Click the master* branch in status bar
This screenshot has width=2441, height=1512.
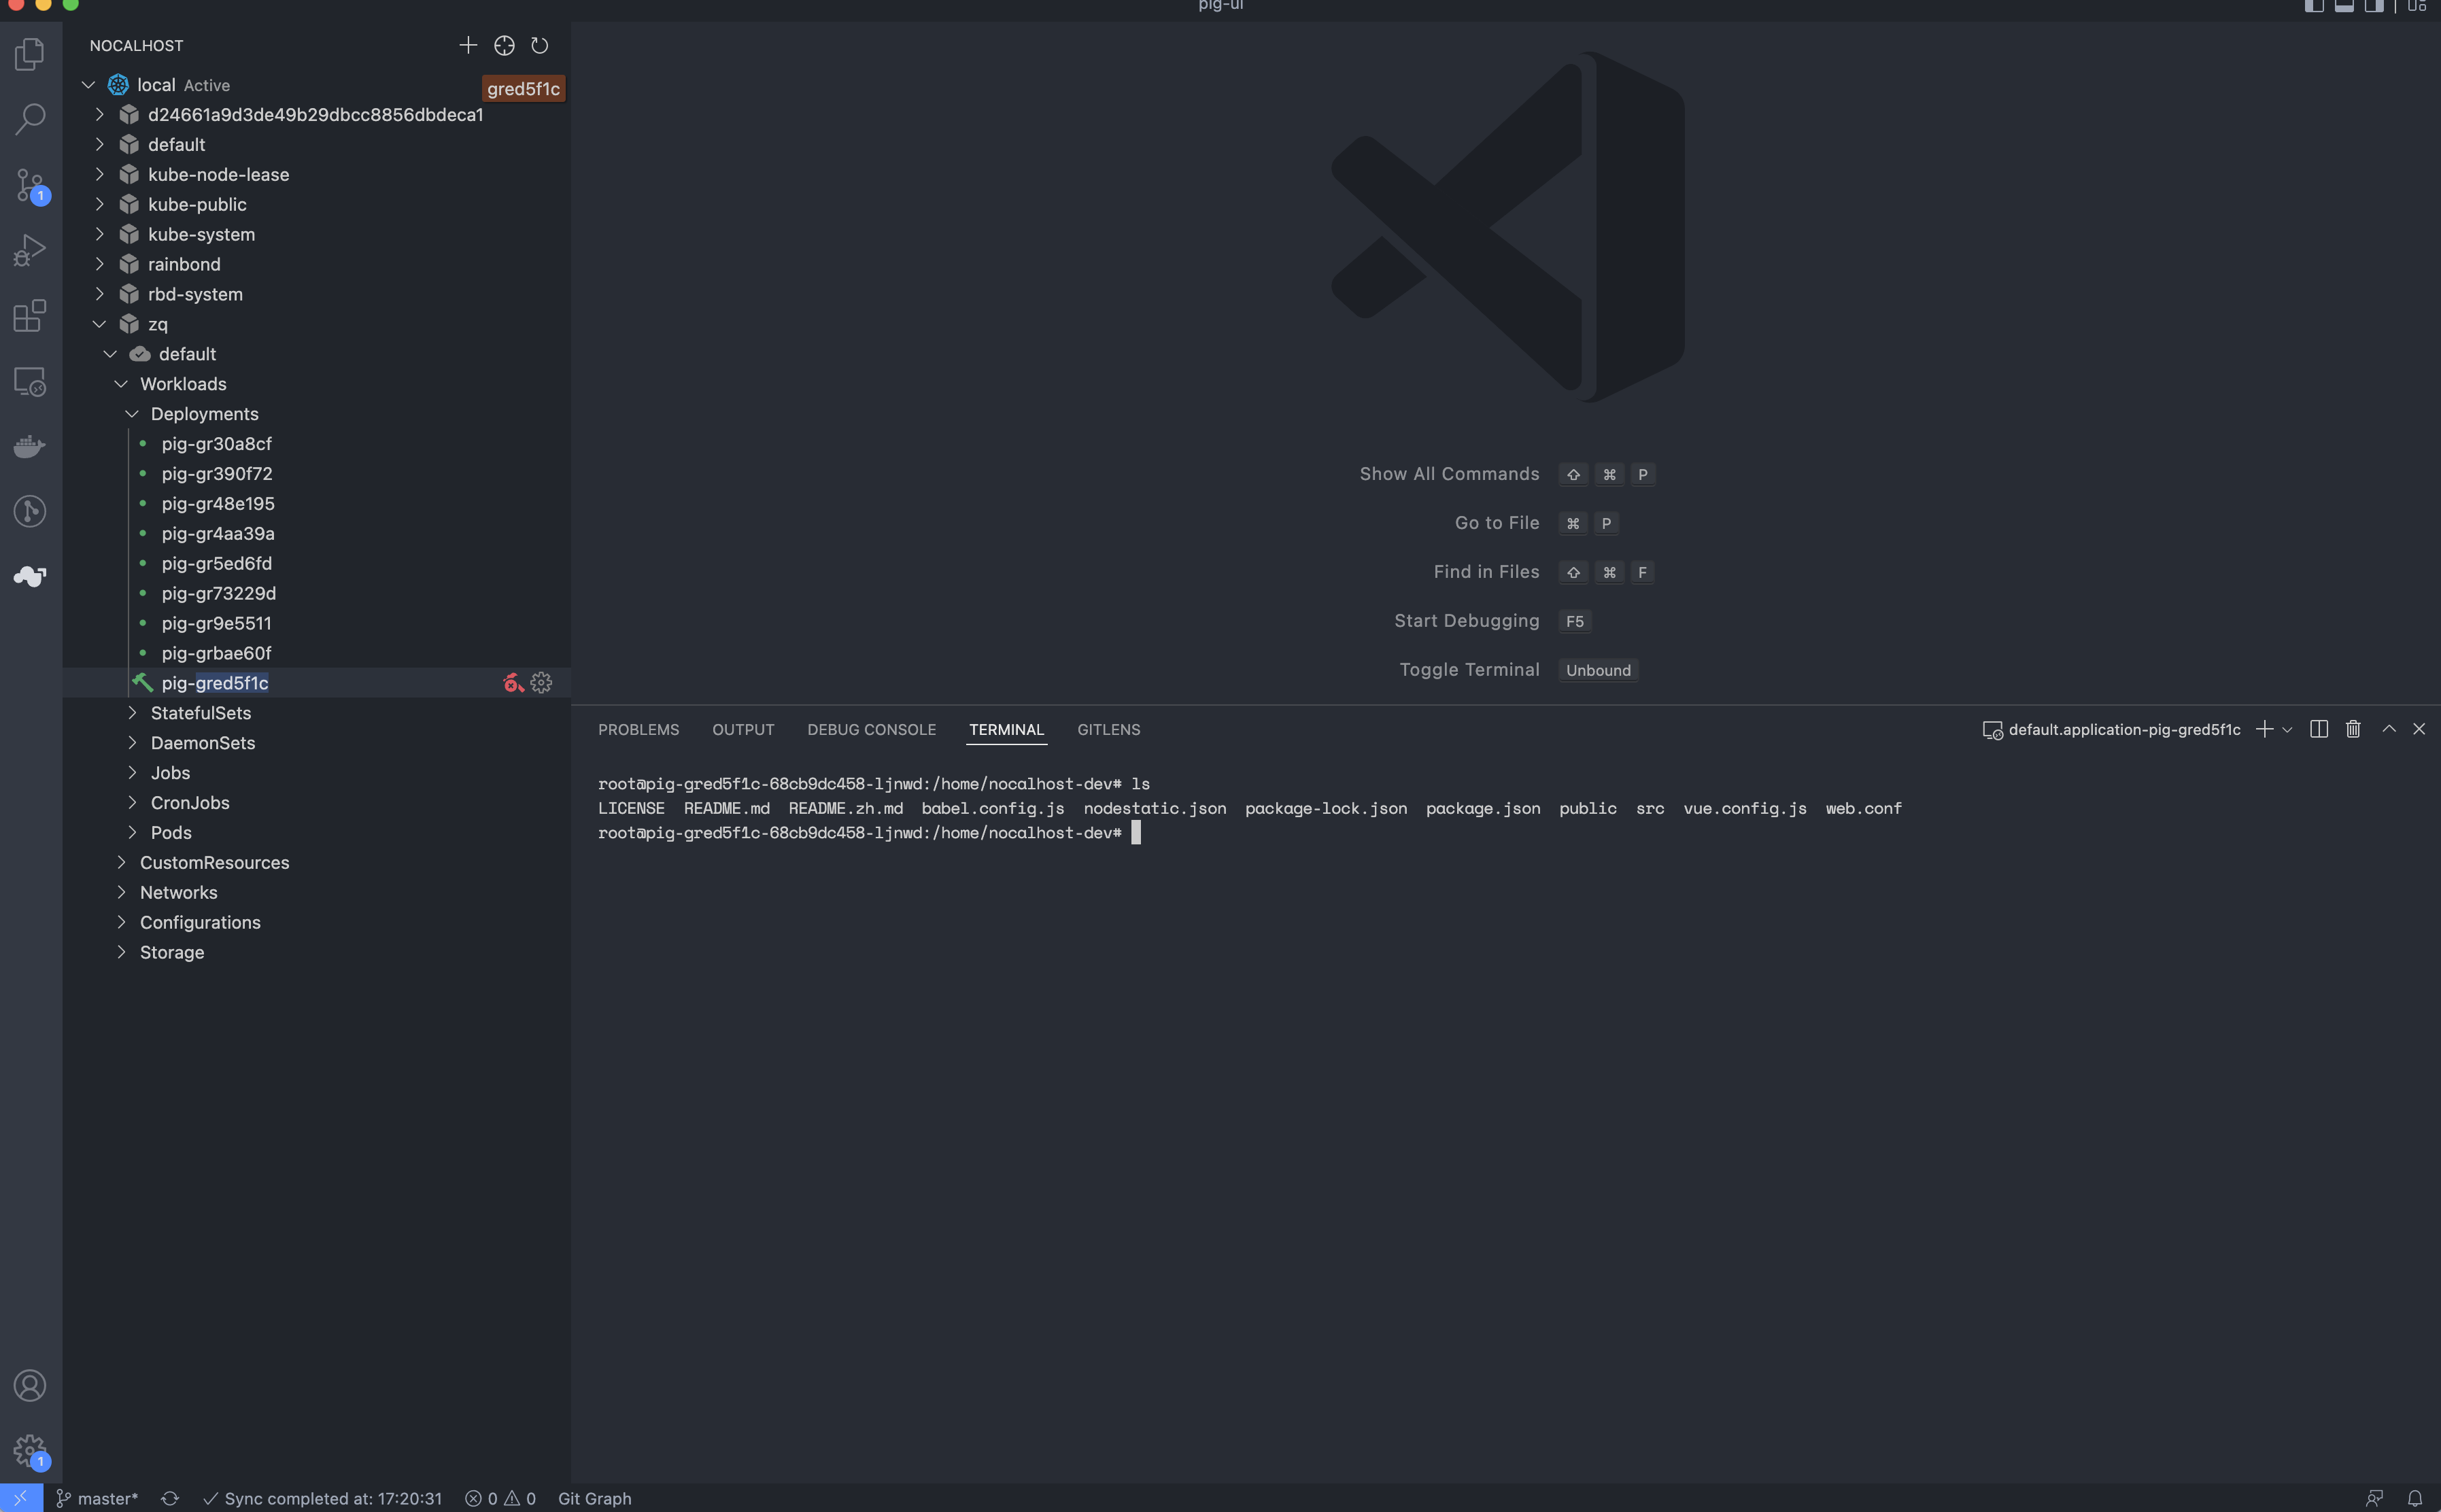tap(98, 1498)
